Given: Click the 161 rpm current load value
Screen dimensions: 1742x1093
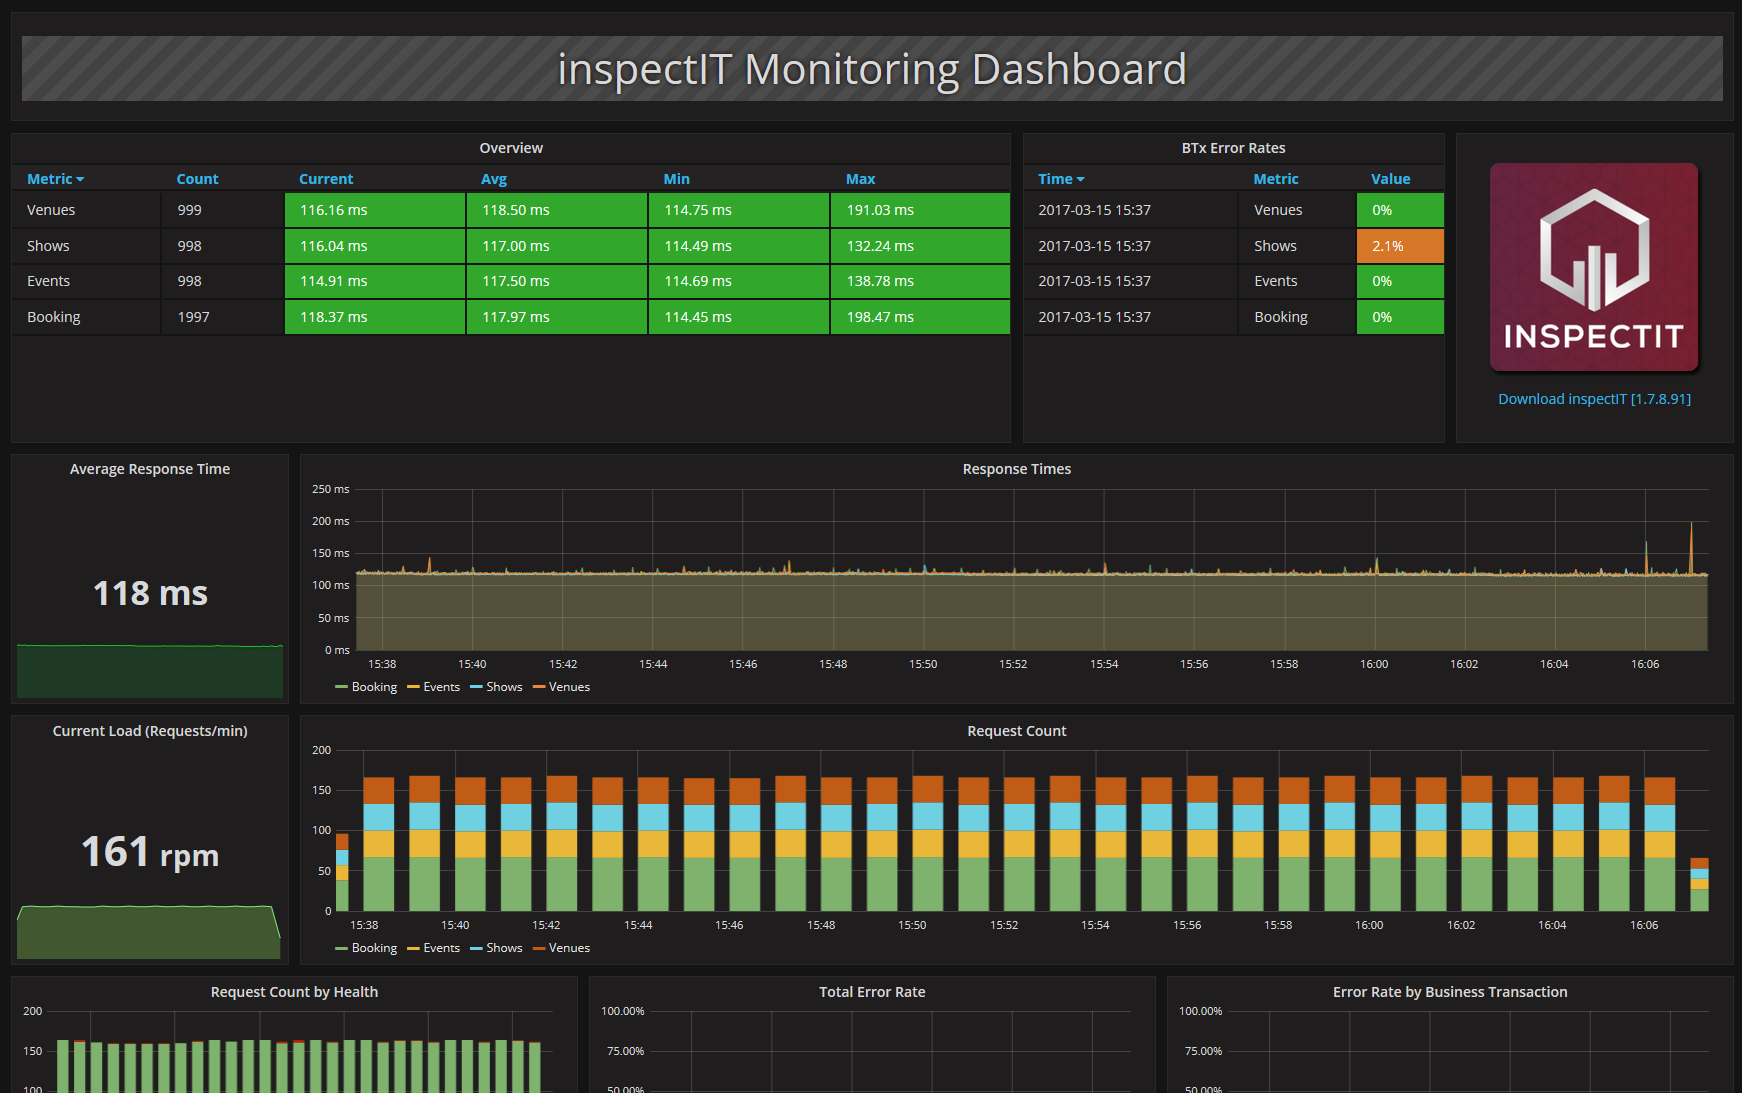Looking at the screenshot, I should 150,853.
